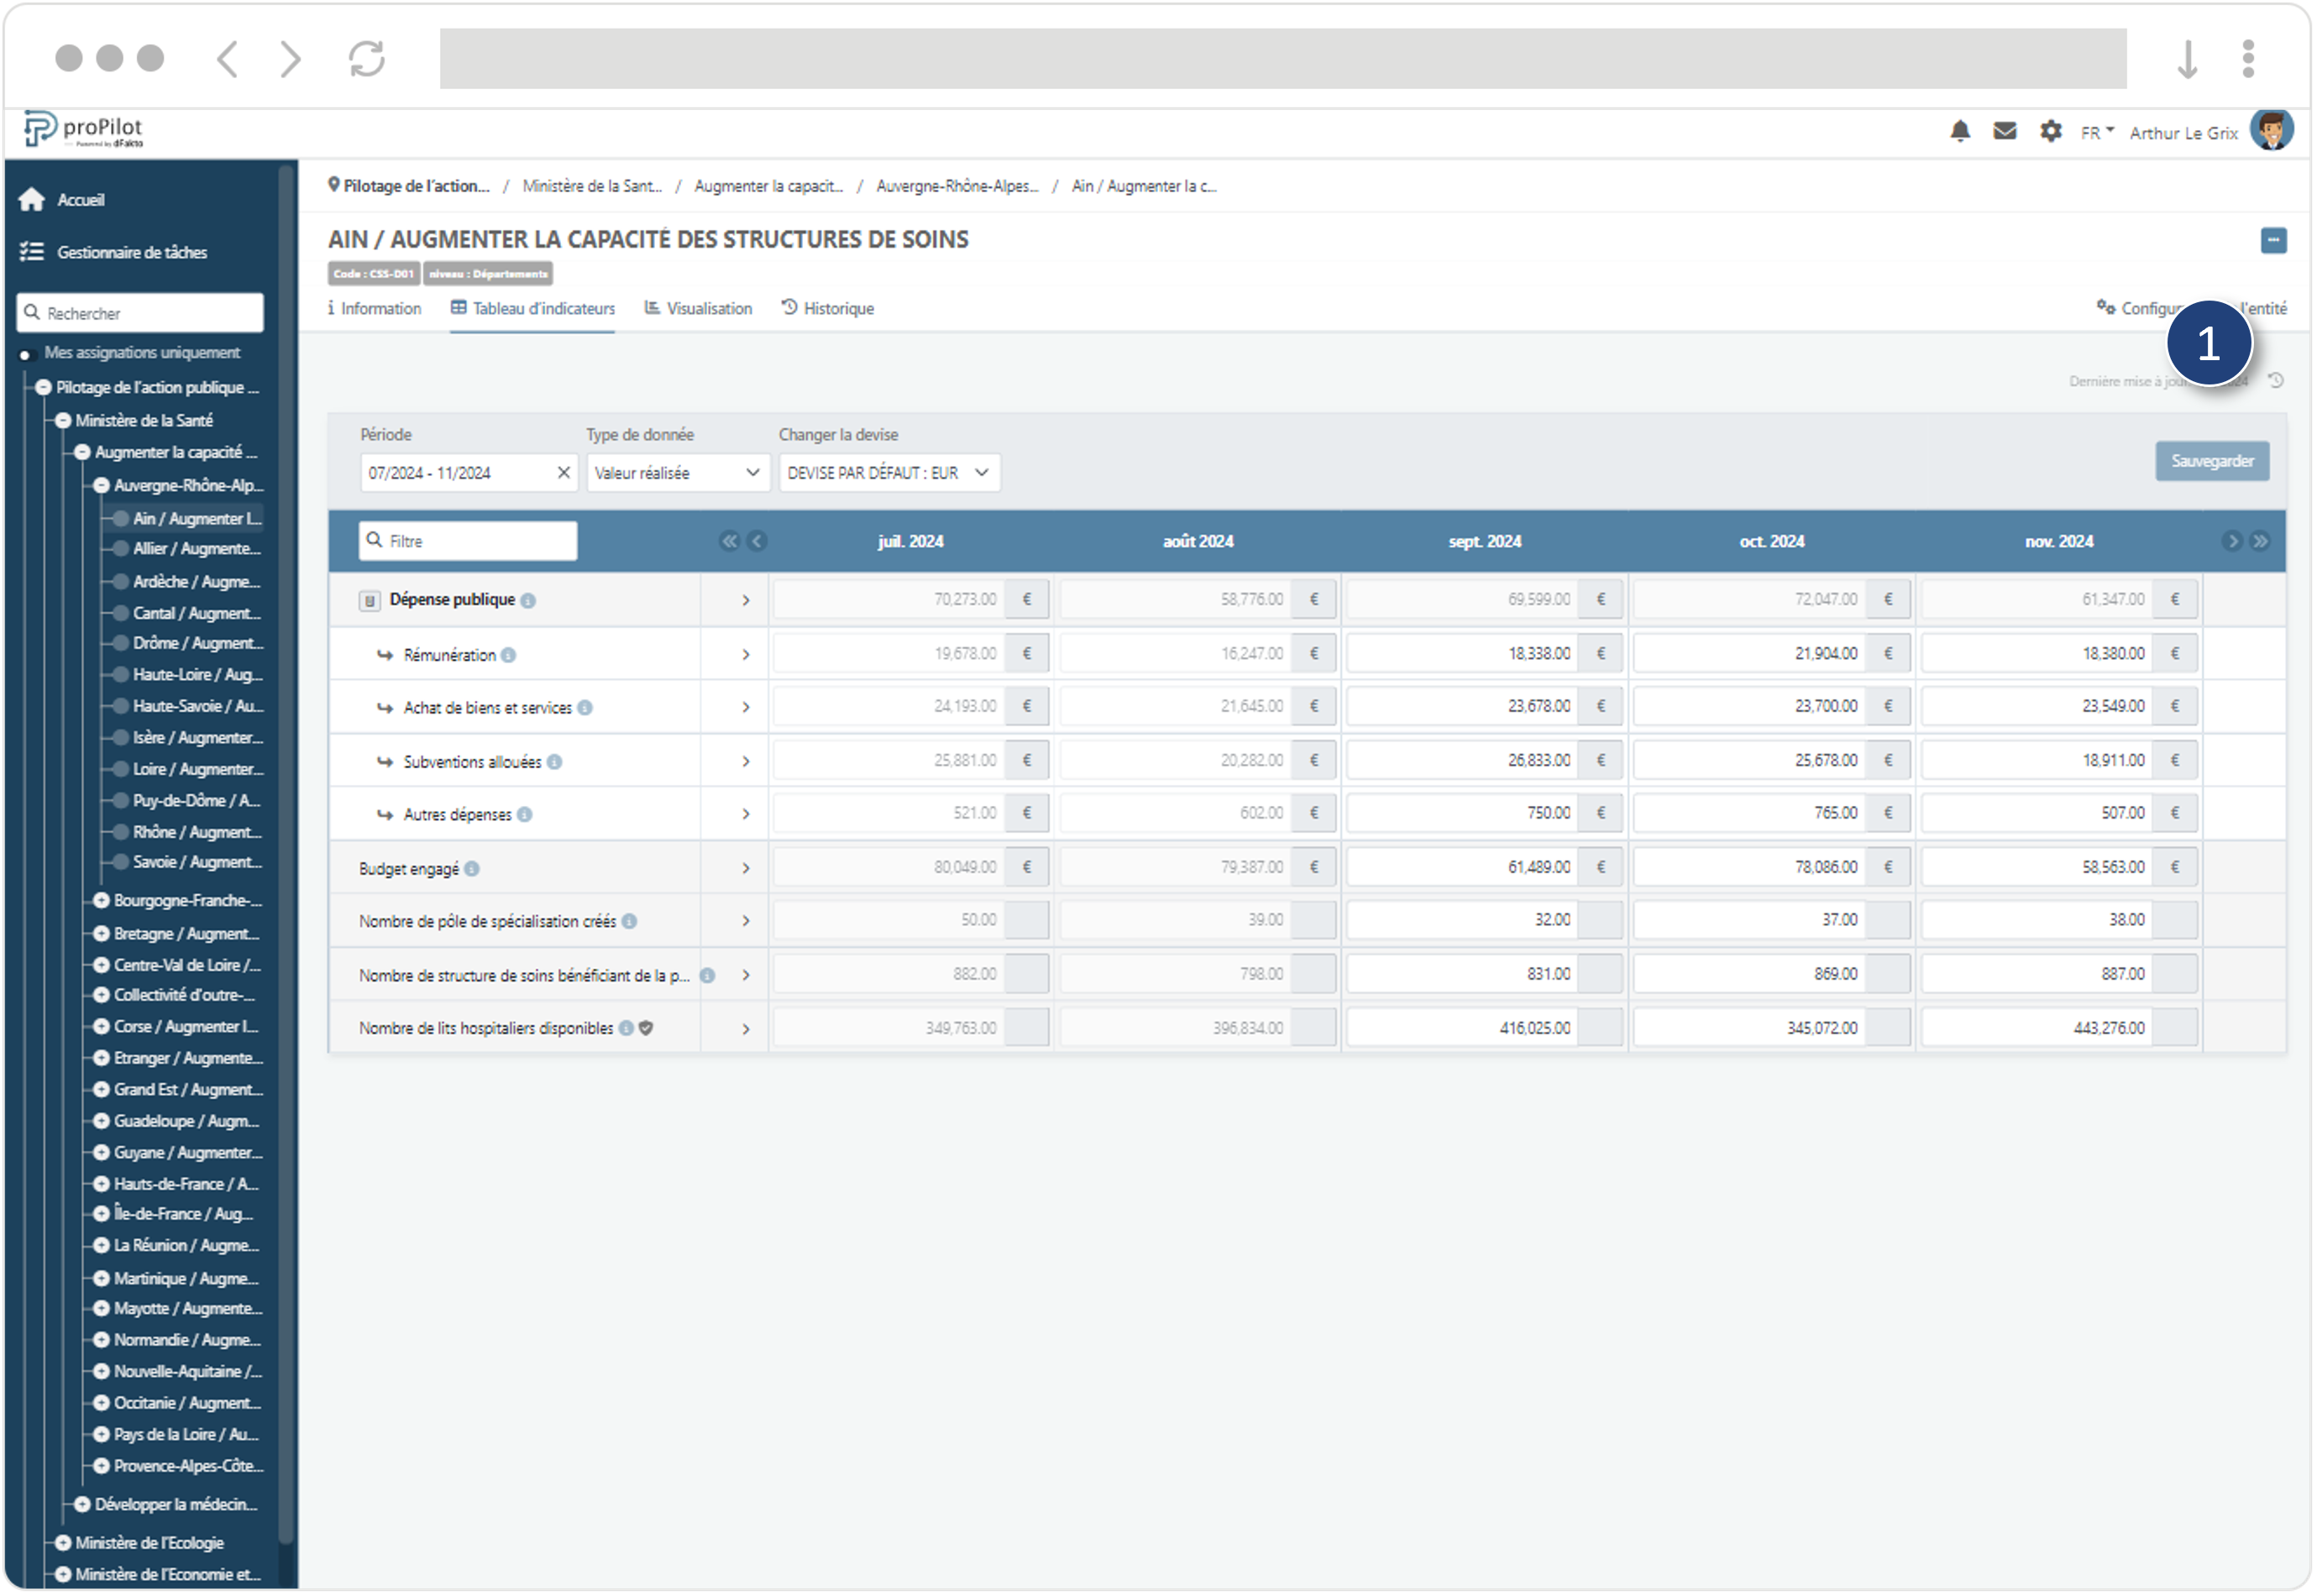Toggle Mes assignations uniquement
Image resolution: width=2317 pixels, height=1596 pixels.
coord(26,354)
